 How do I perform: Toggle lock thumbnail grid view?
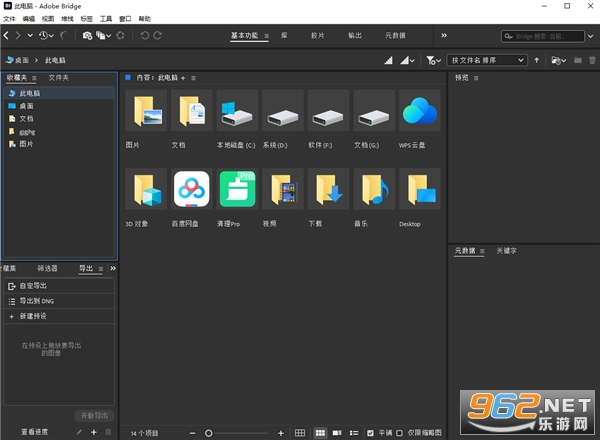coord(300,433)
